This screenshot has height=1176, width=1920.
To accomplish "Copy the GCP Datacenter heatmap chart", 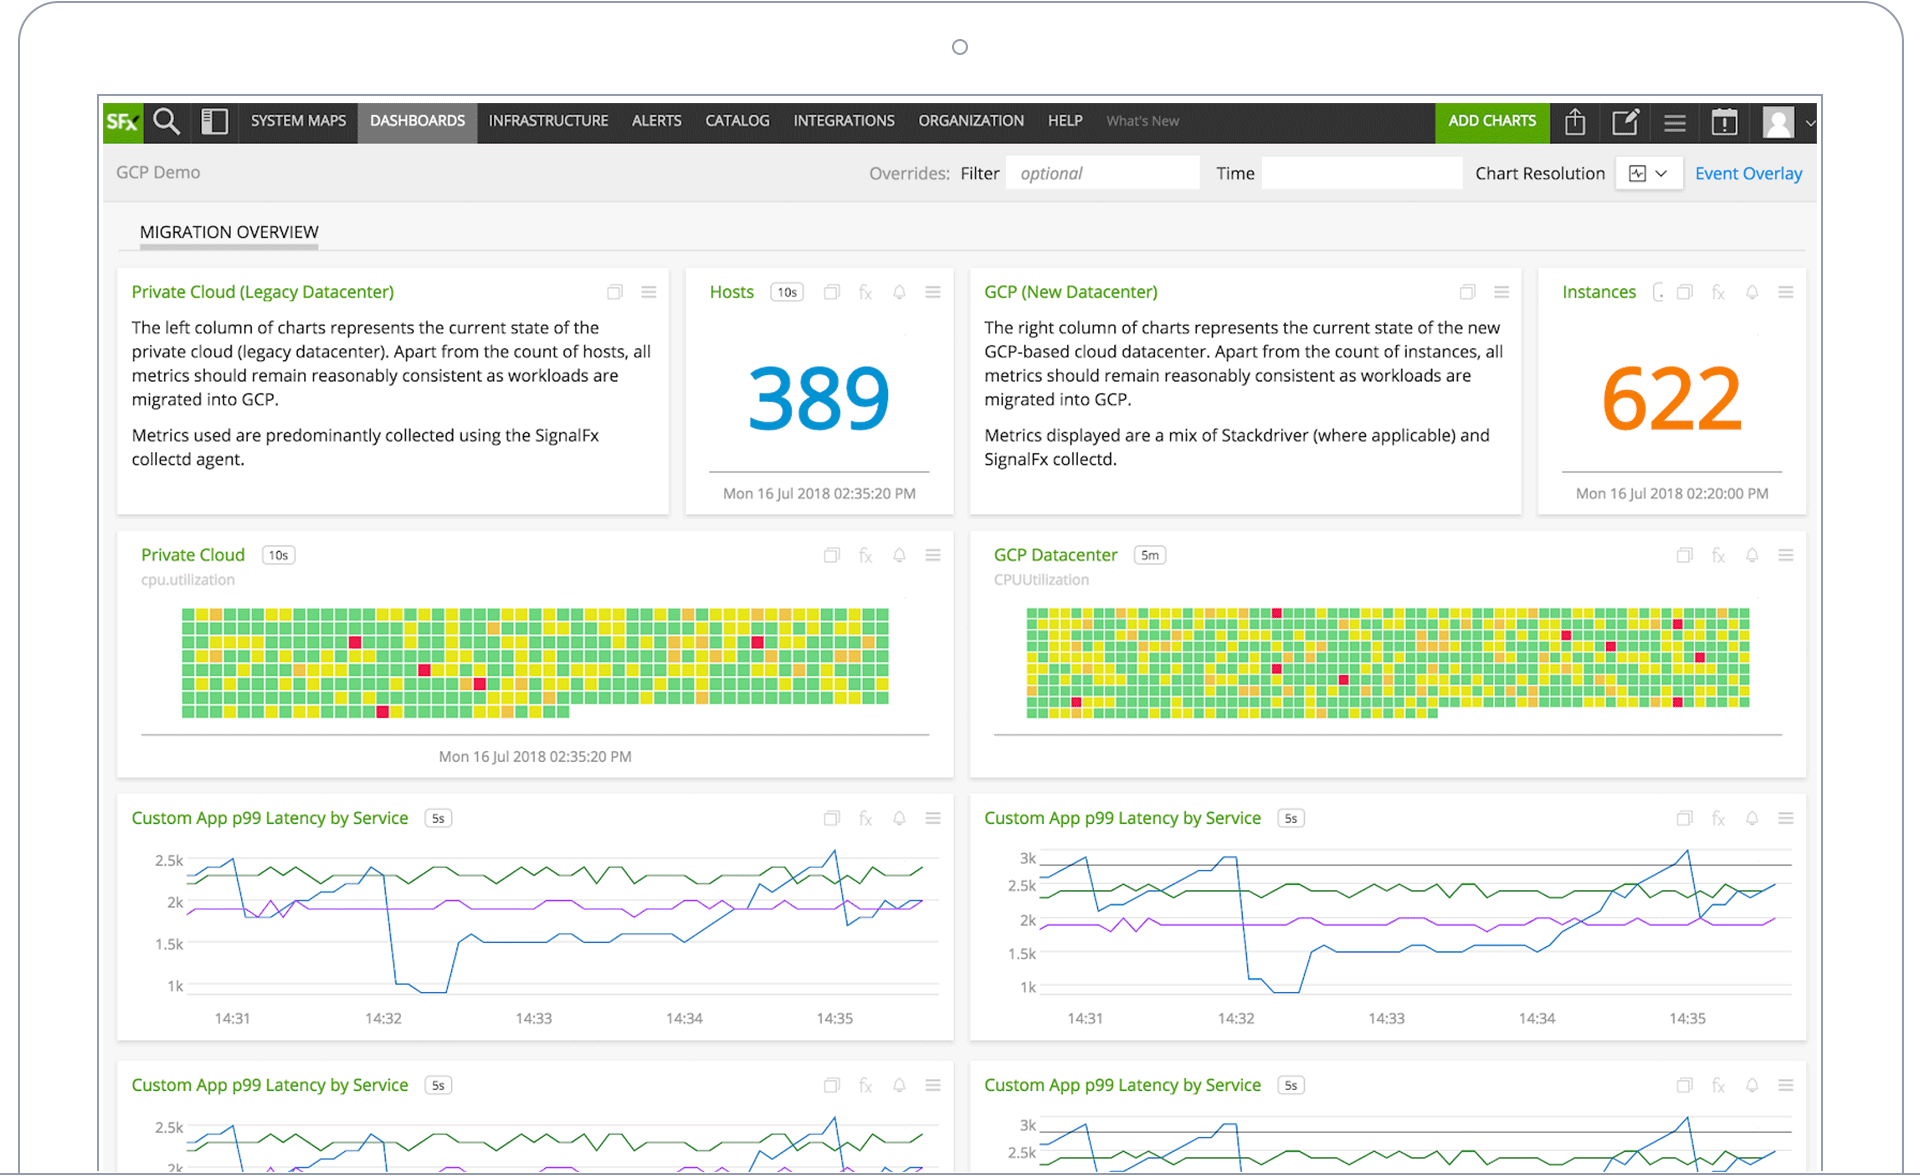I will pyautogui.click(x=1685, y=555).
